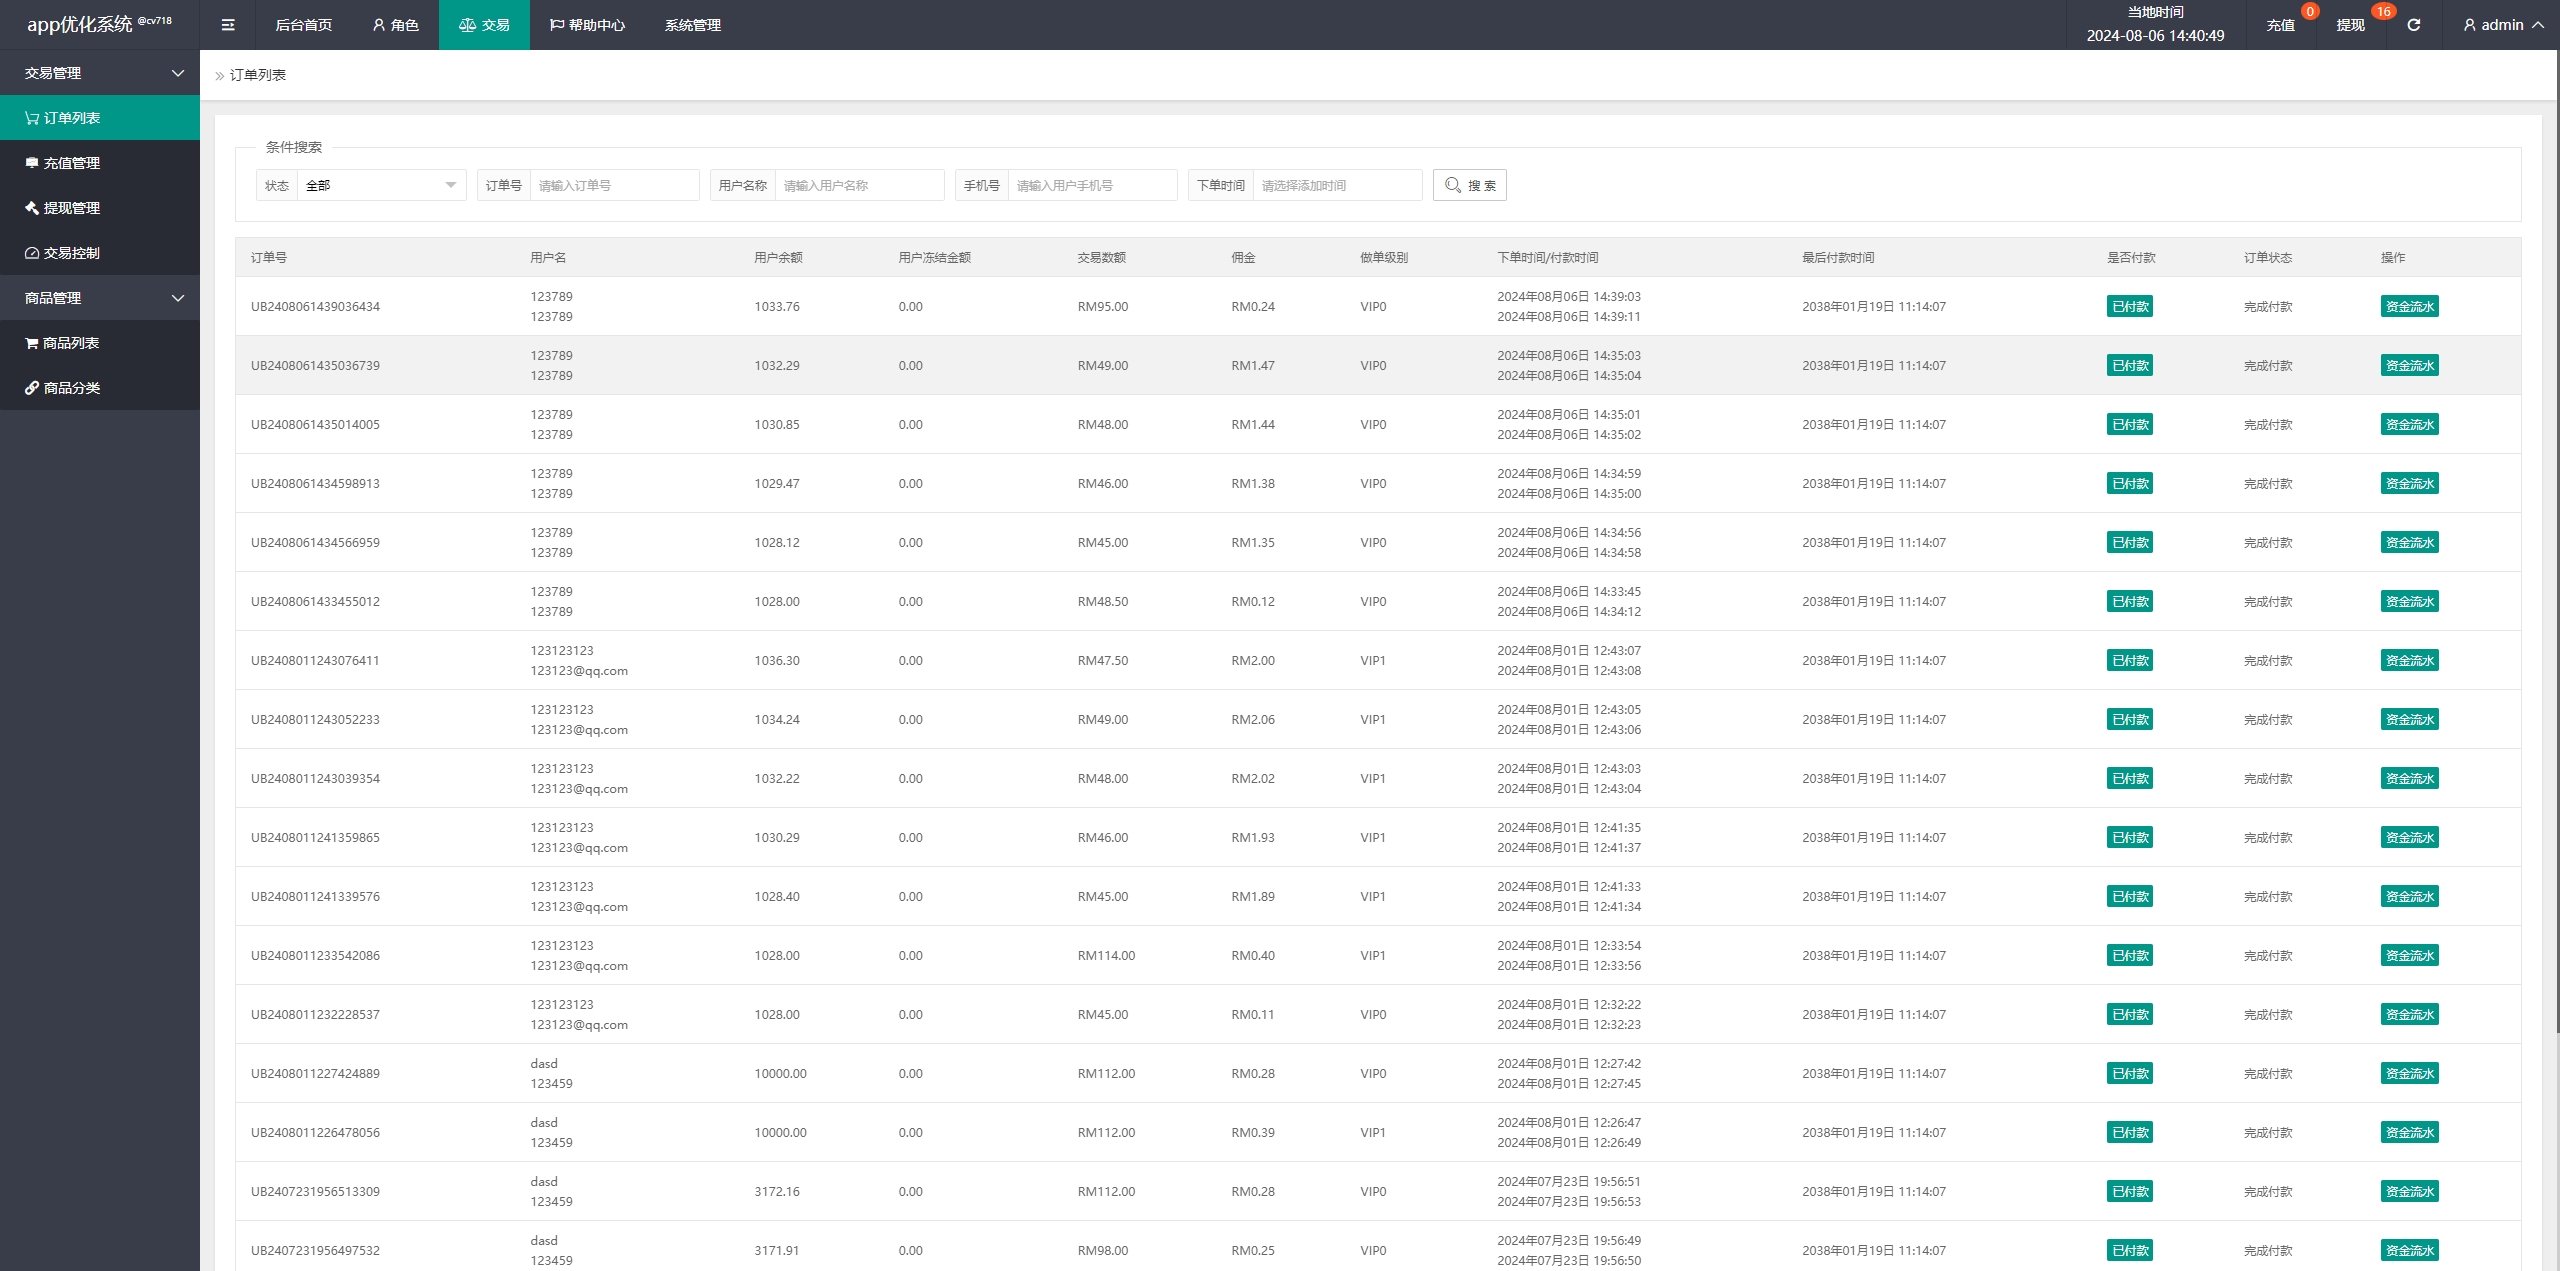Viewport: 2560px width, 1271px height.
Task: Click the user balance 3172.16
Action: click(x=777, y=1192)
